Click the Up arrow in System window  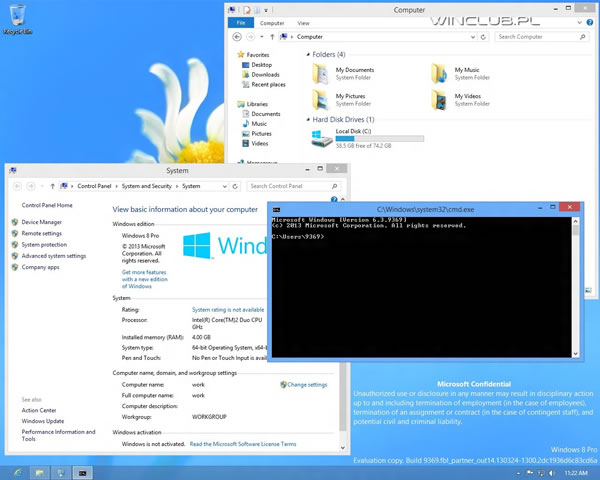(52, 186)
